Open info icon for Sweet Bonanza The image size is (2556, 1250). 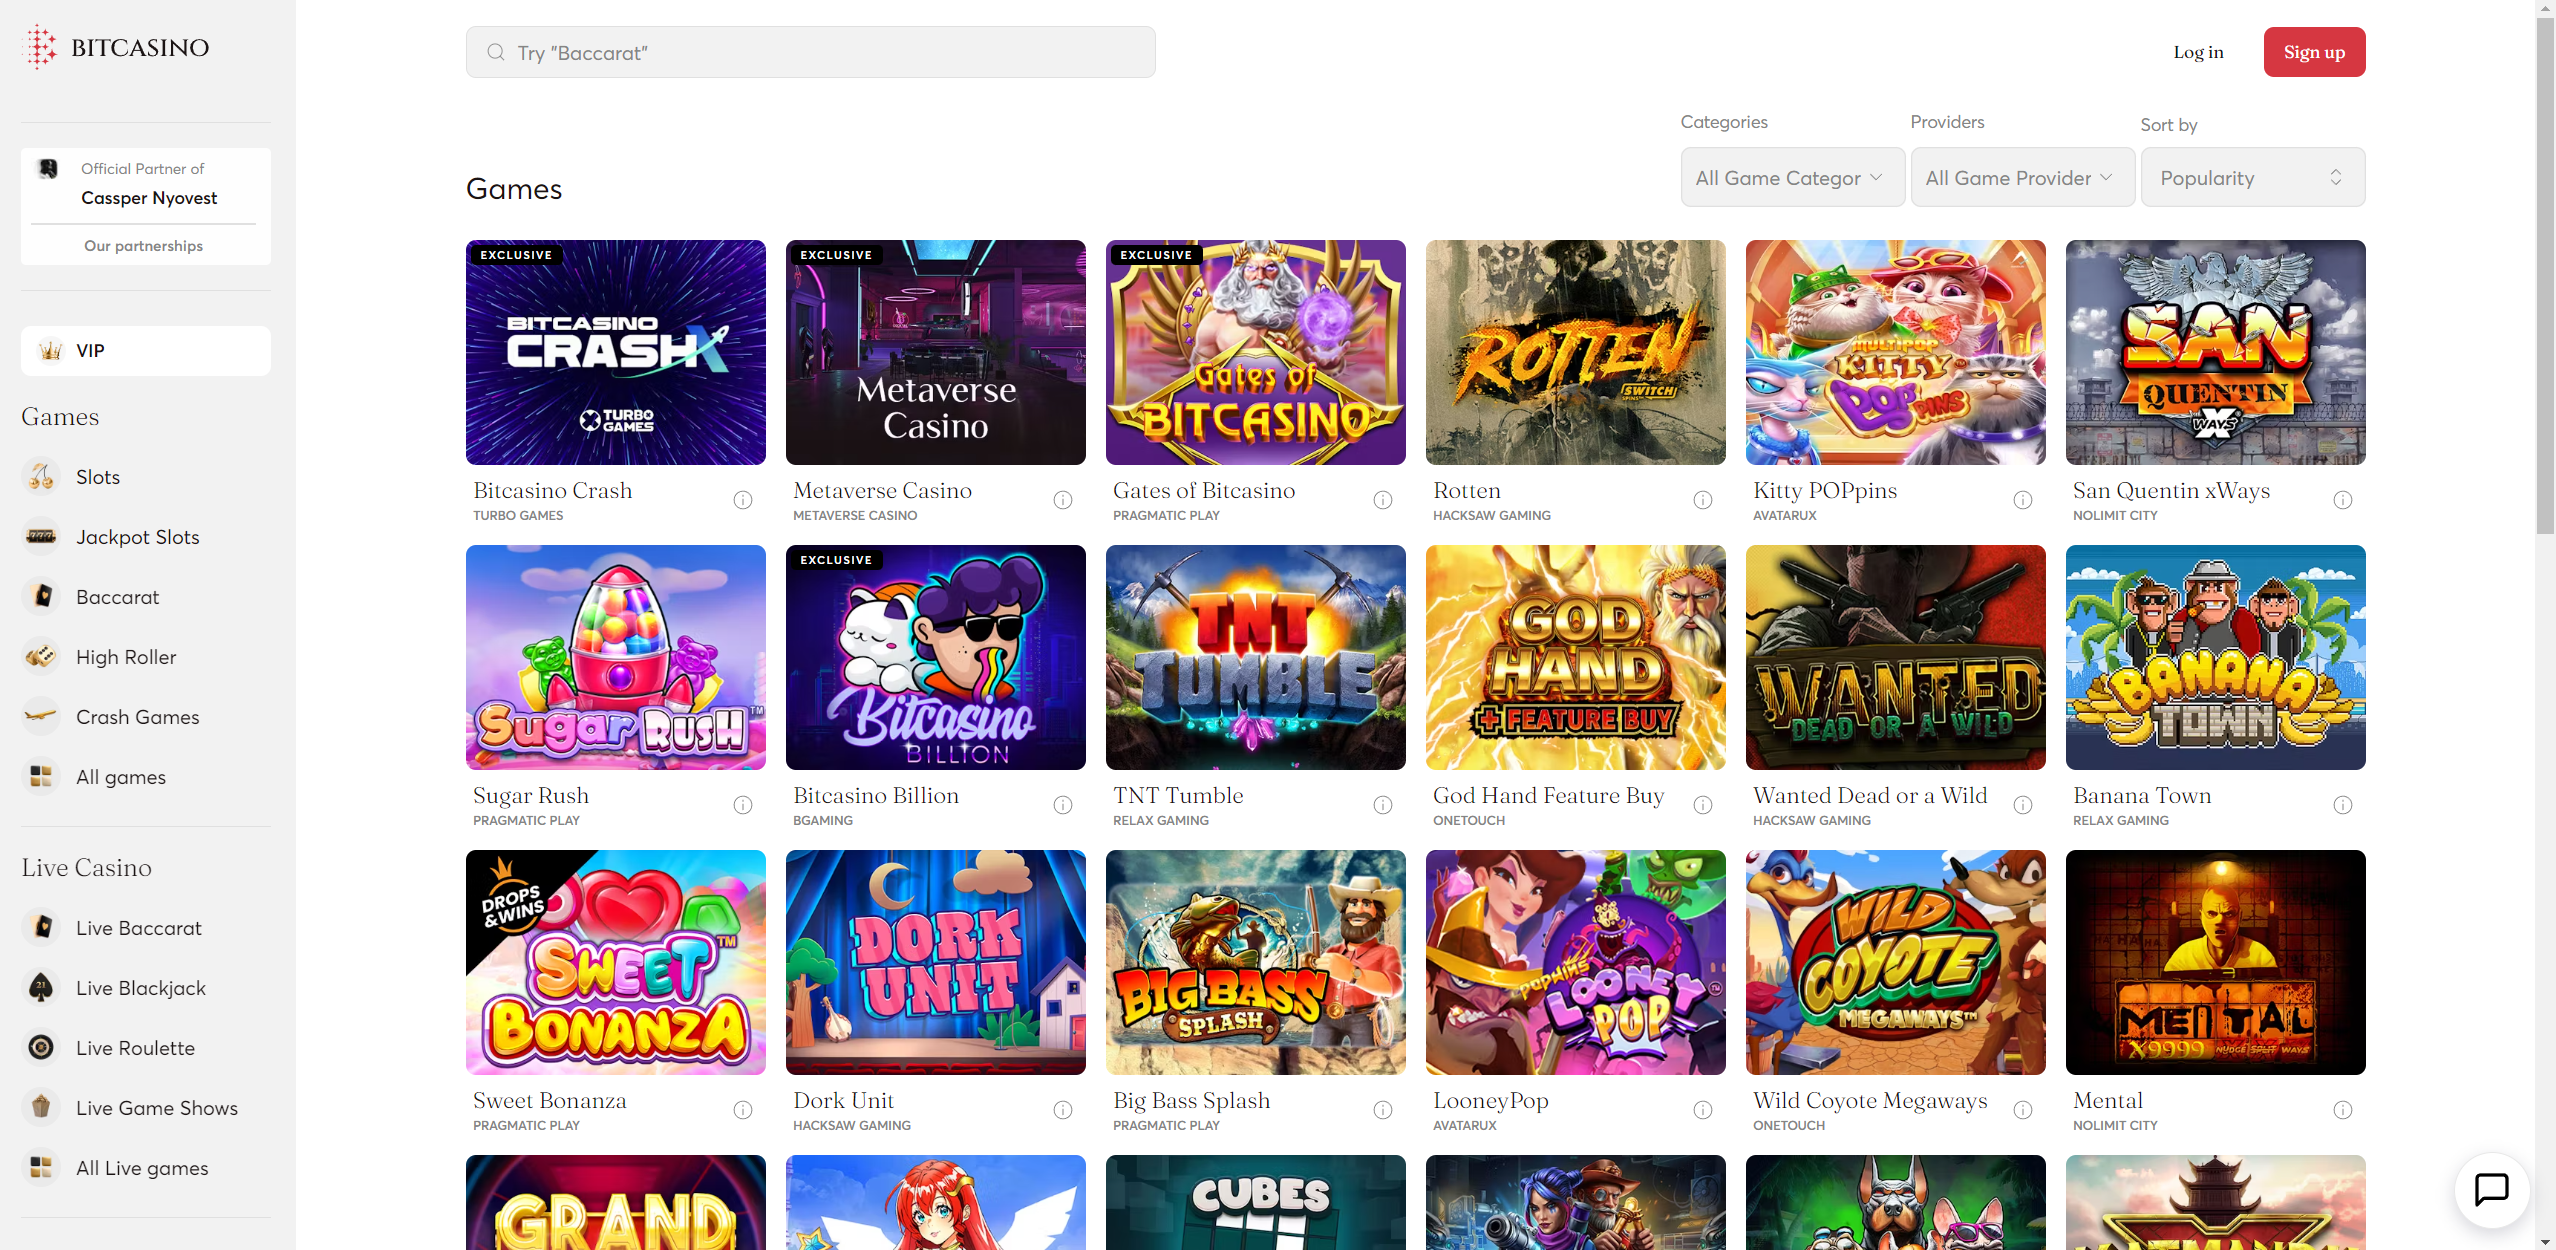click(743, 1110)
